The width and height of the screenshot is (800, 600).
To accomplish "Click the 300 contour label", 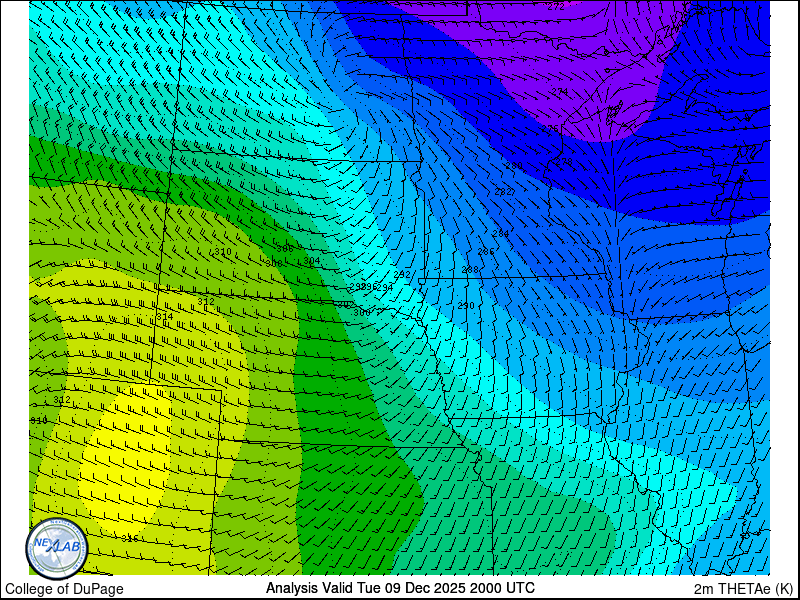I will click(x=362, y=312).
